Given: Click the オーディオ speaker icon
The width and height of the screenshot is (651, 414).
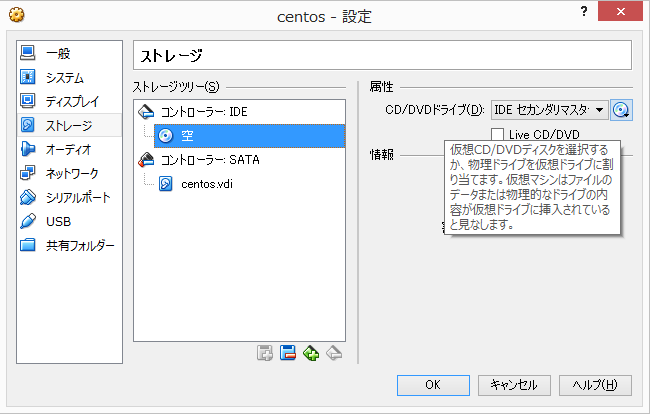Looking at the screenshot, I should (28, 149).
